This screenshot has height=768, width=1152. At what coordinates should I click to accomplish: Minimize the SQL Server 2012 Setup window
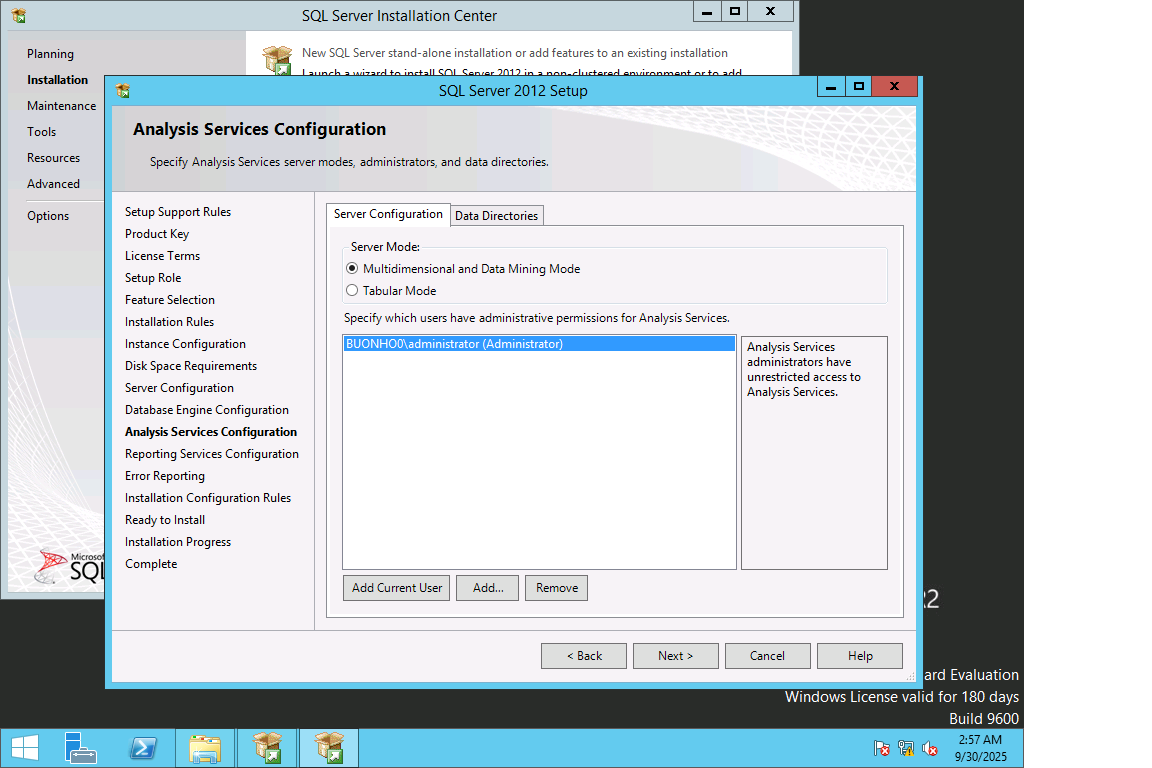pyautogui.click(x=831, y=86)
